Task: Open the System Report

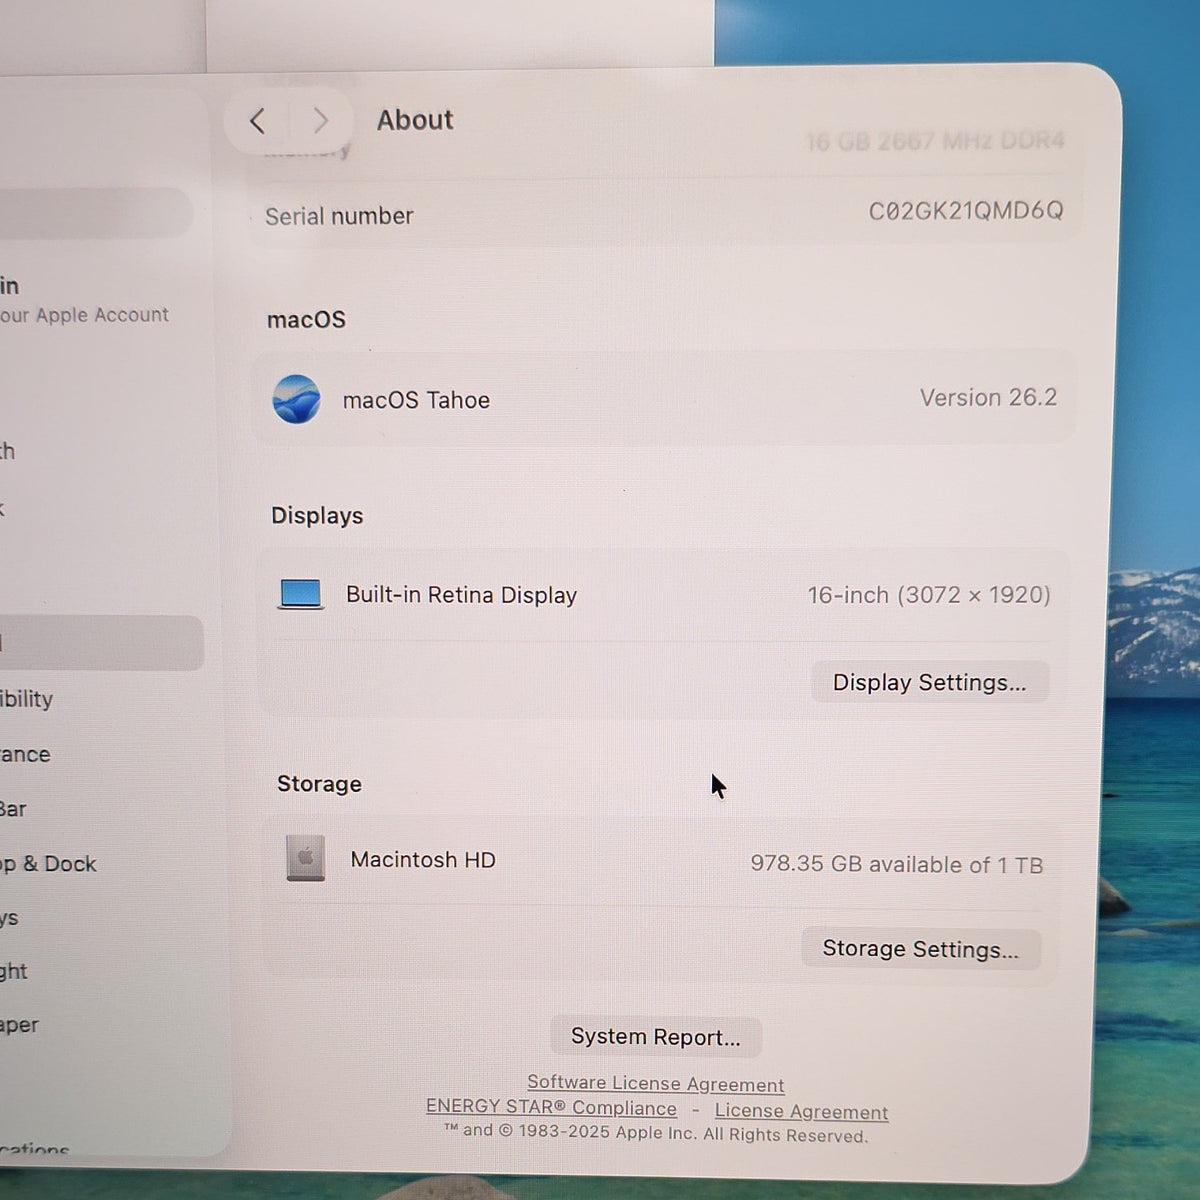Action: click(x=656, y=1037)
